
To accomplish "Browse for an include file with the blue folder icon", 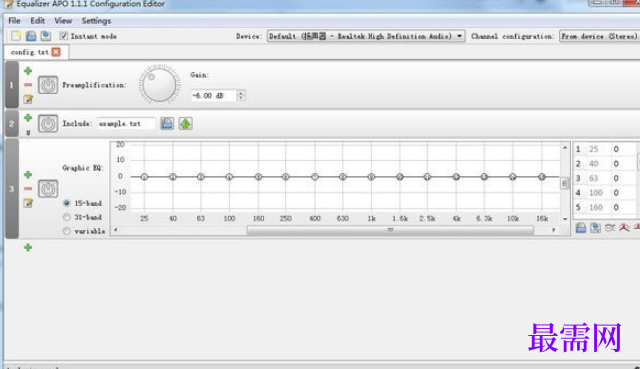I will 167,123.
